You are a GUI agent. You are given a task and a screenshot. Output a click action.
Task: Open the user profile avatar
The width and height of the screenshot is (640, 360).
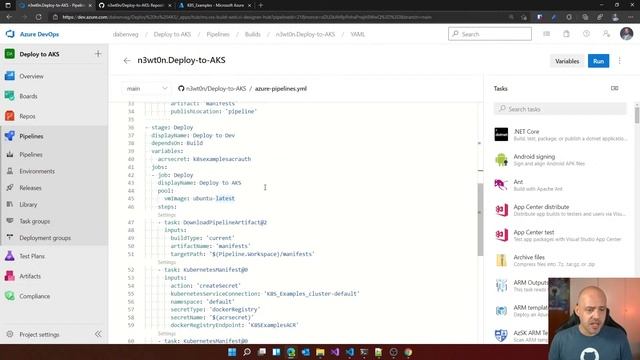coord(626,34)
